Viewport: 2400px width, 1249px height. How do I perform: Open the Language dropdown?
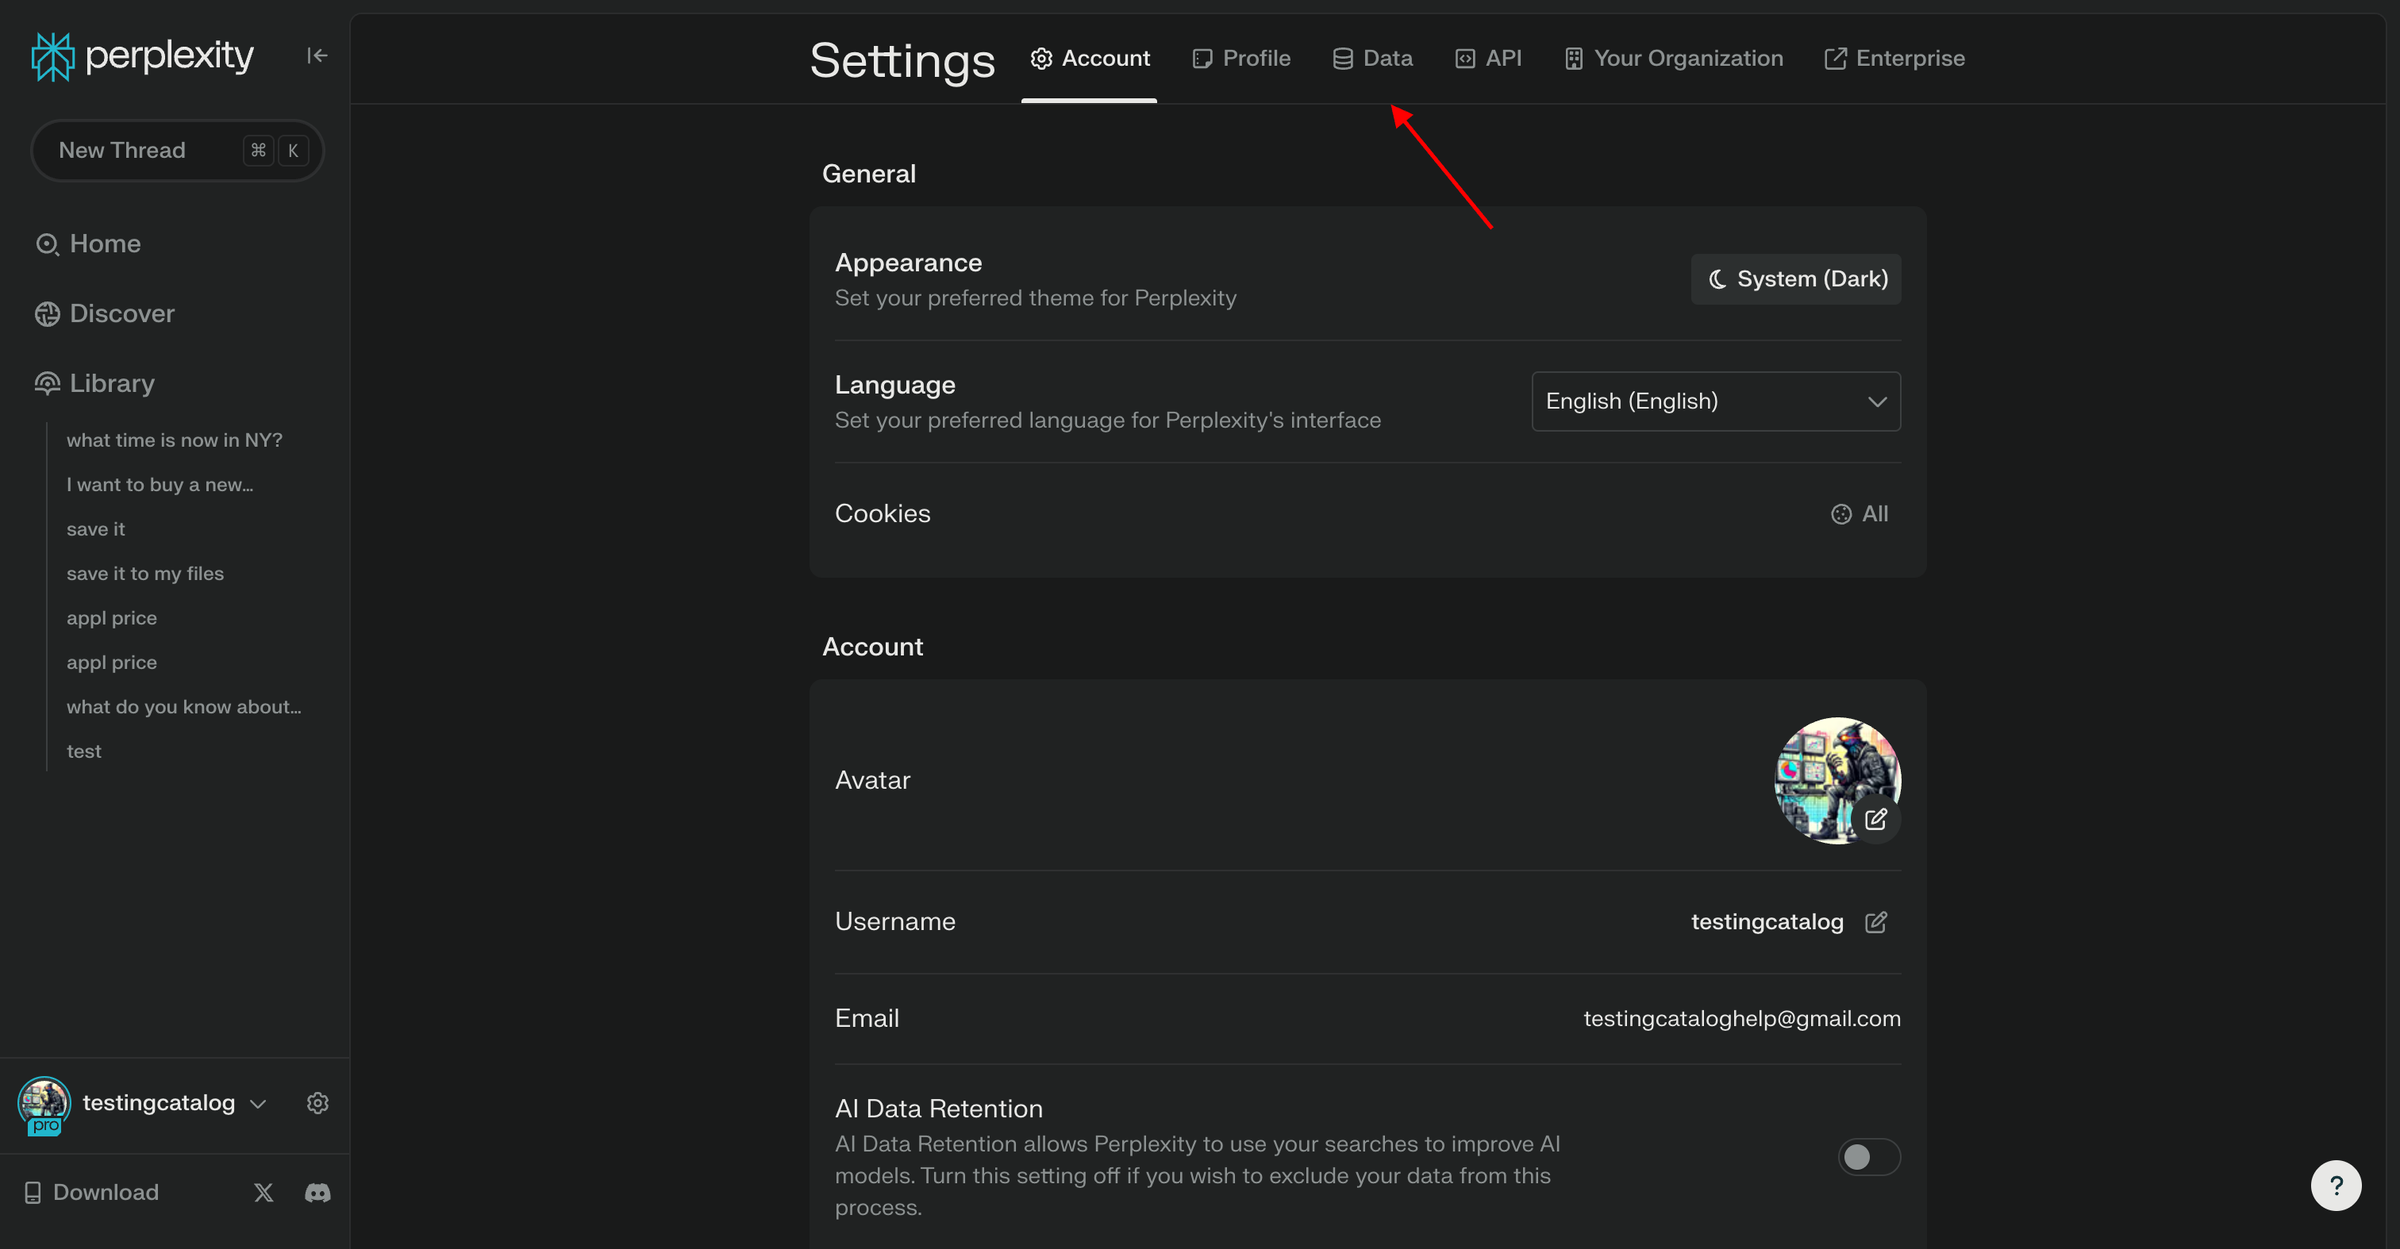(x=1714, y=401)
